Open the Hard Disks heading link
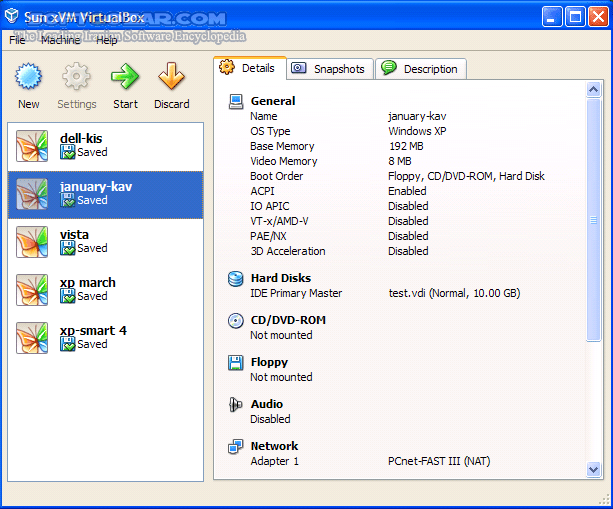 tap(281, 278)
